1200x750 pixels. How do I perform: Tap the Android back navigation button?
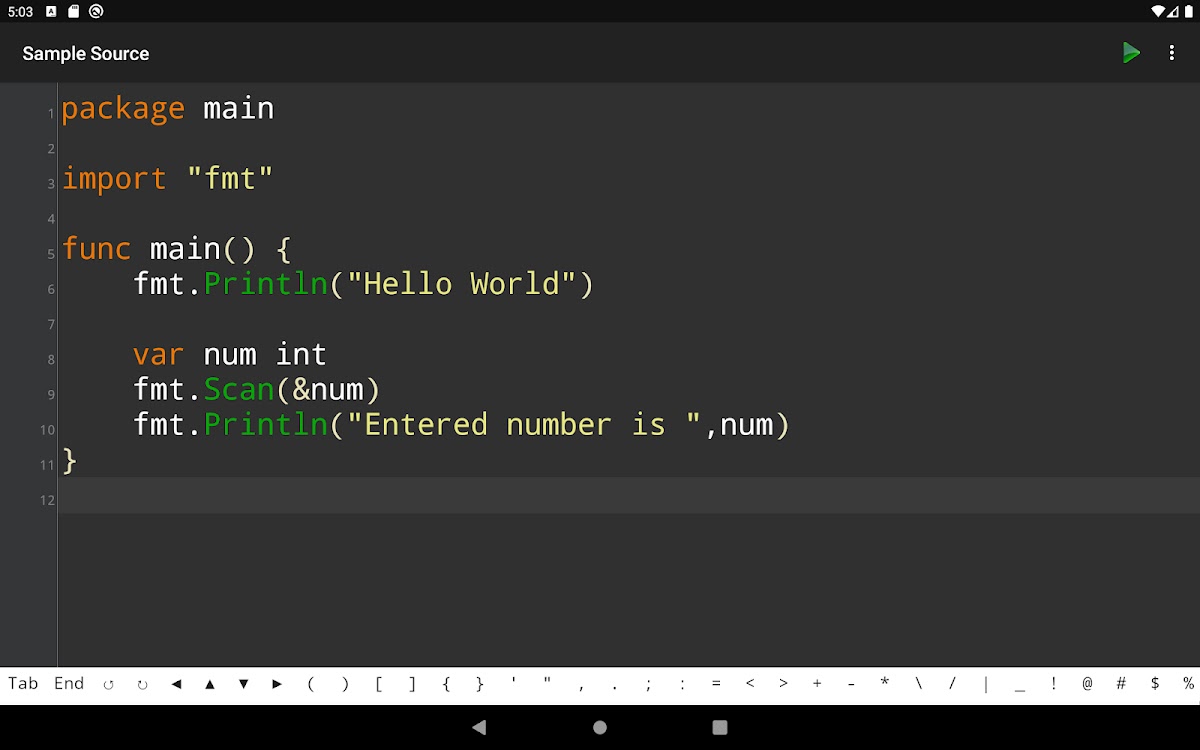point(479,727)
